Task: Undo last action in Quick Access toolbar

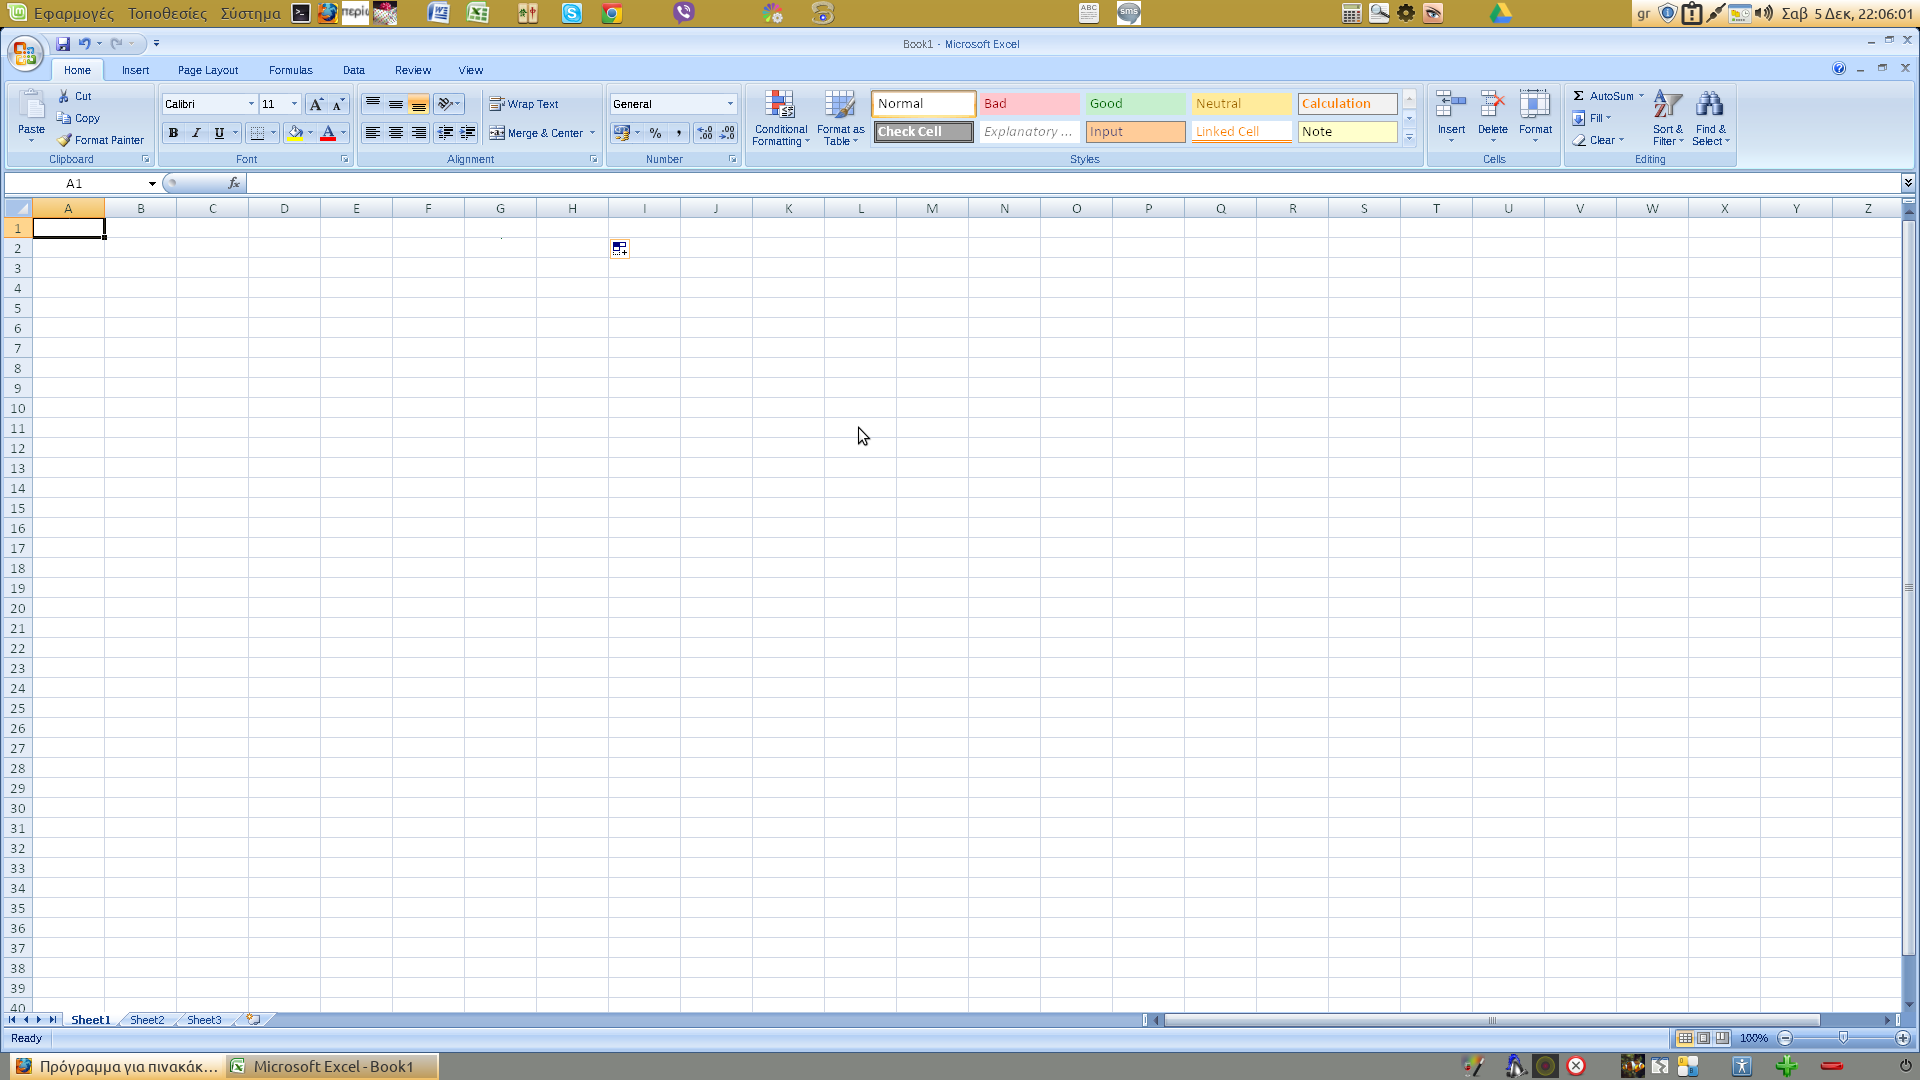Action: [85, 44]
